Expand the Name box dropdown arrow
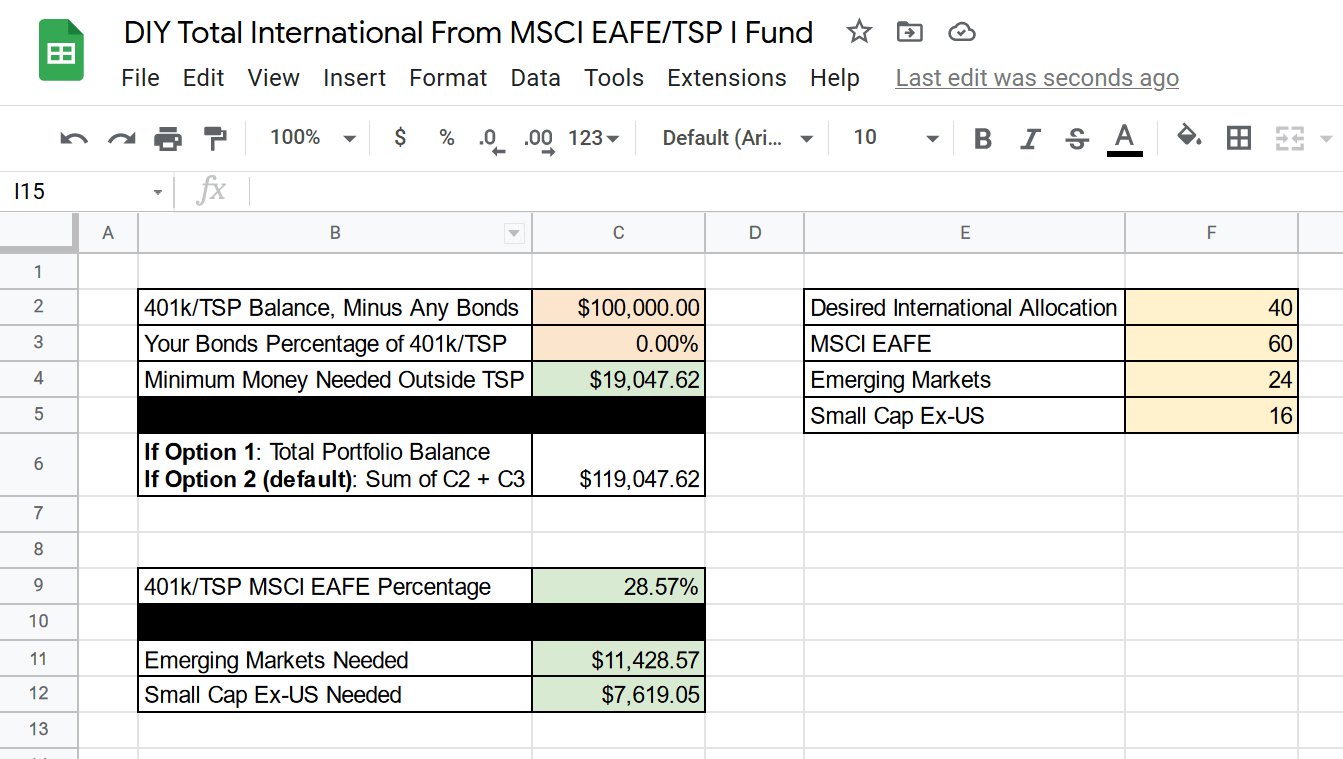 [x=158, y=191]
